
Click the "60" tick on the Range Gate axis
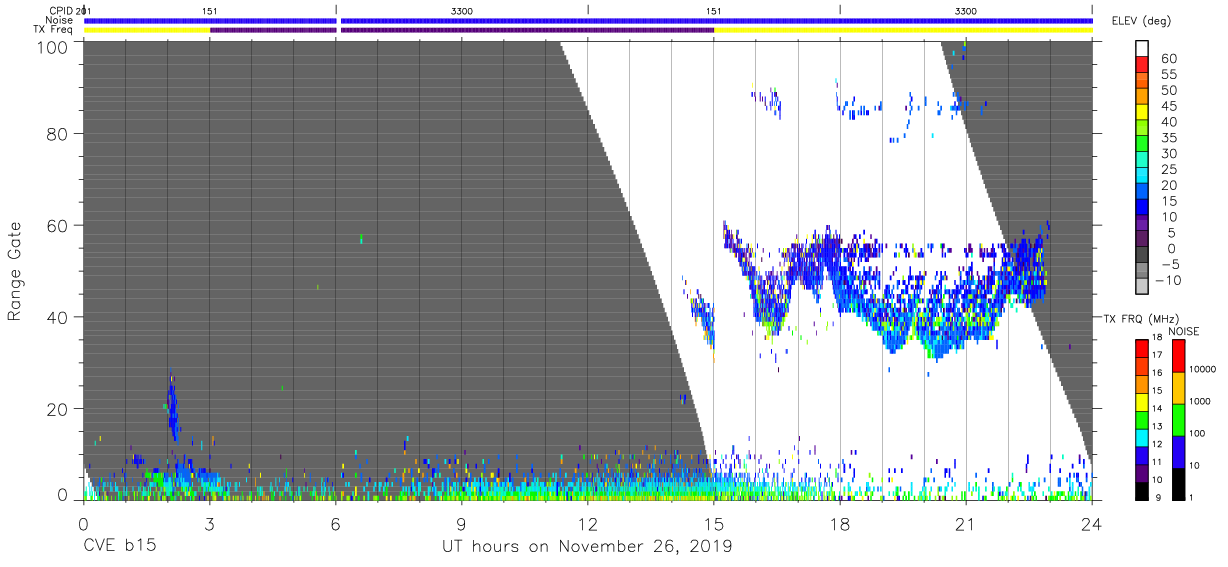pyautogui.click(x=58, y=225)
